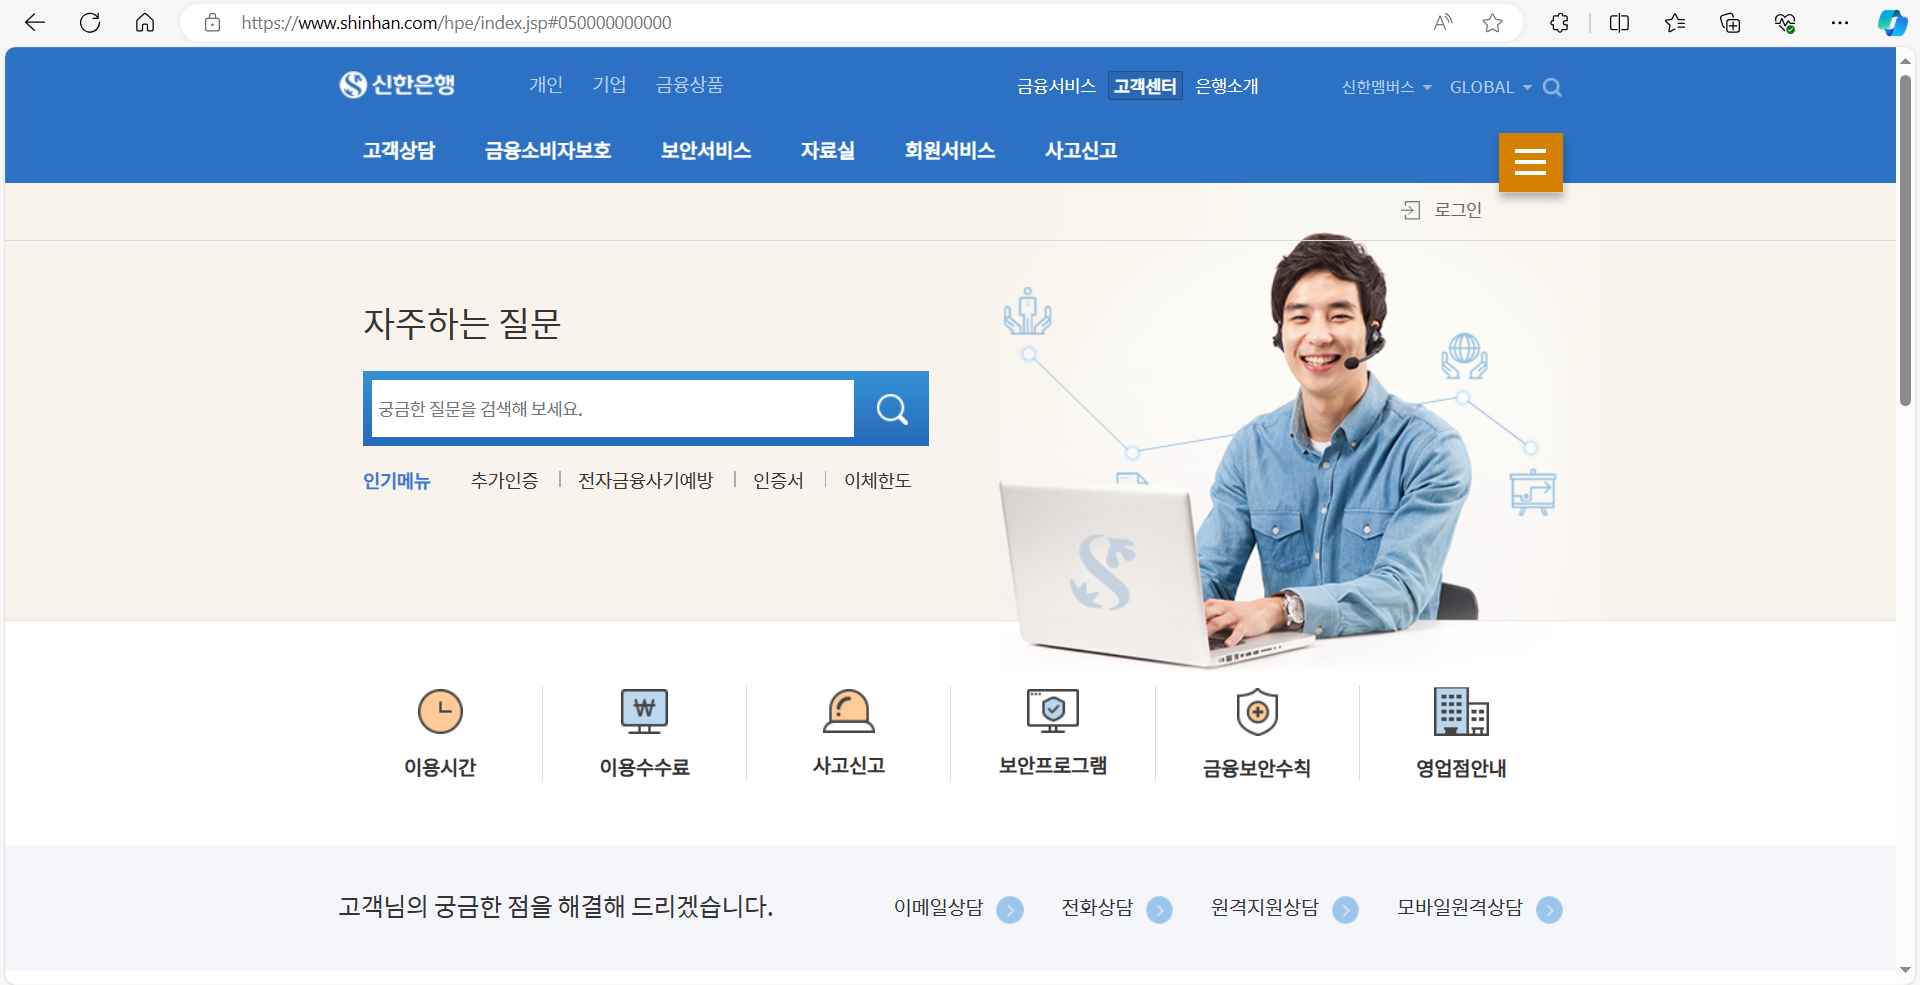Click arrow icon next to 이메일상담
Screen dimensions: 1920x985
pyautogui.click(x=1010, y=910)
